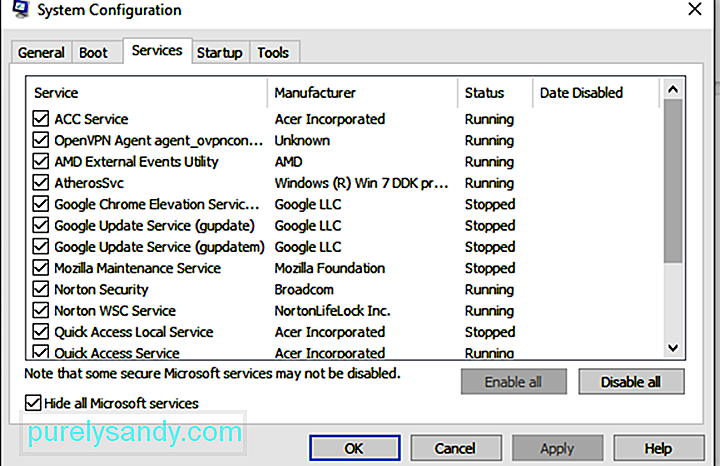Viewport: 720px width, 466px height.
Task: Click Stopped status of Quick Access Local Service
Action: click(x=490, y=332)
